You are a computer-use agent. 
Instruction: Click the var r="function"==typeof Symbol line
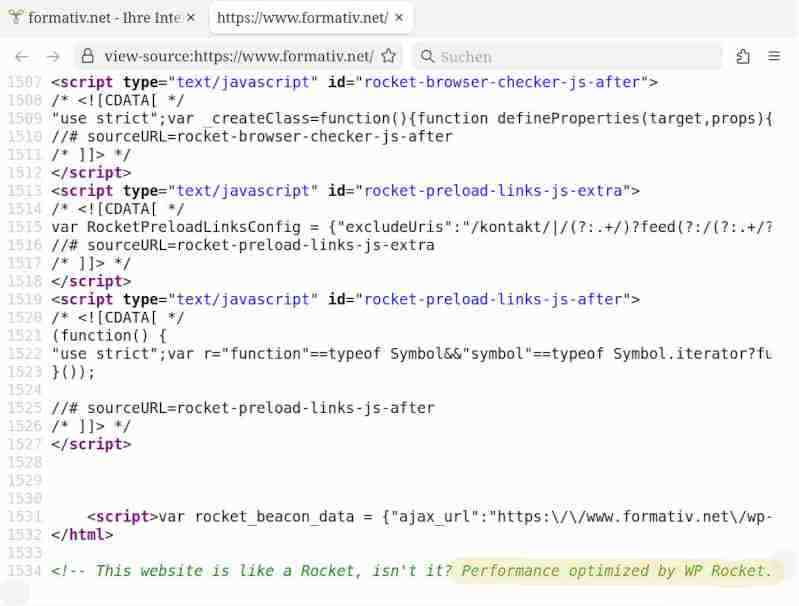coord(412,354)
